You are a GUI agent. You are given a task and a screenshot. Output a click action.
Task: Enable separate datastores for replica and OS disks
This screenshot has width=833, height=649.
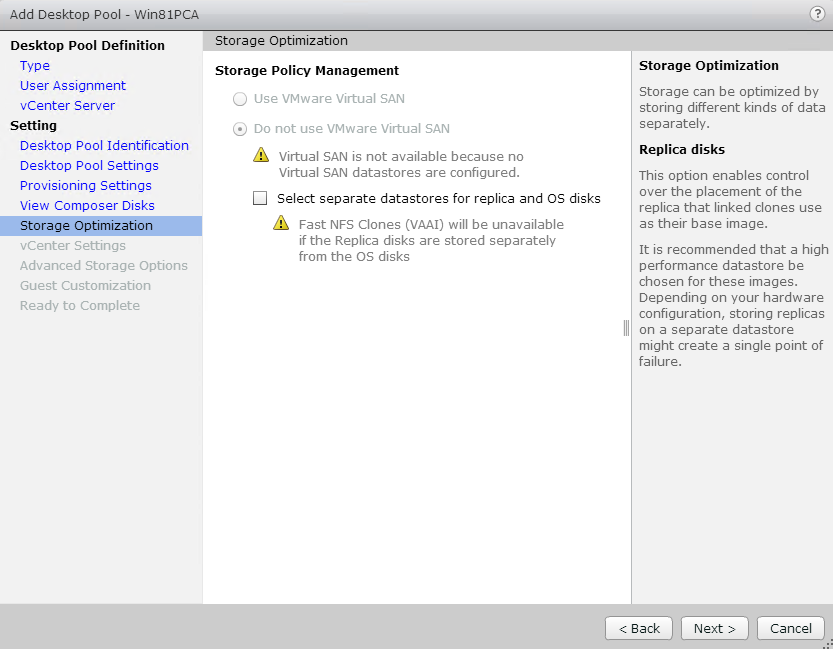click(x=260, y=198)
